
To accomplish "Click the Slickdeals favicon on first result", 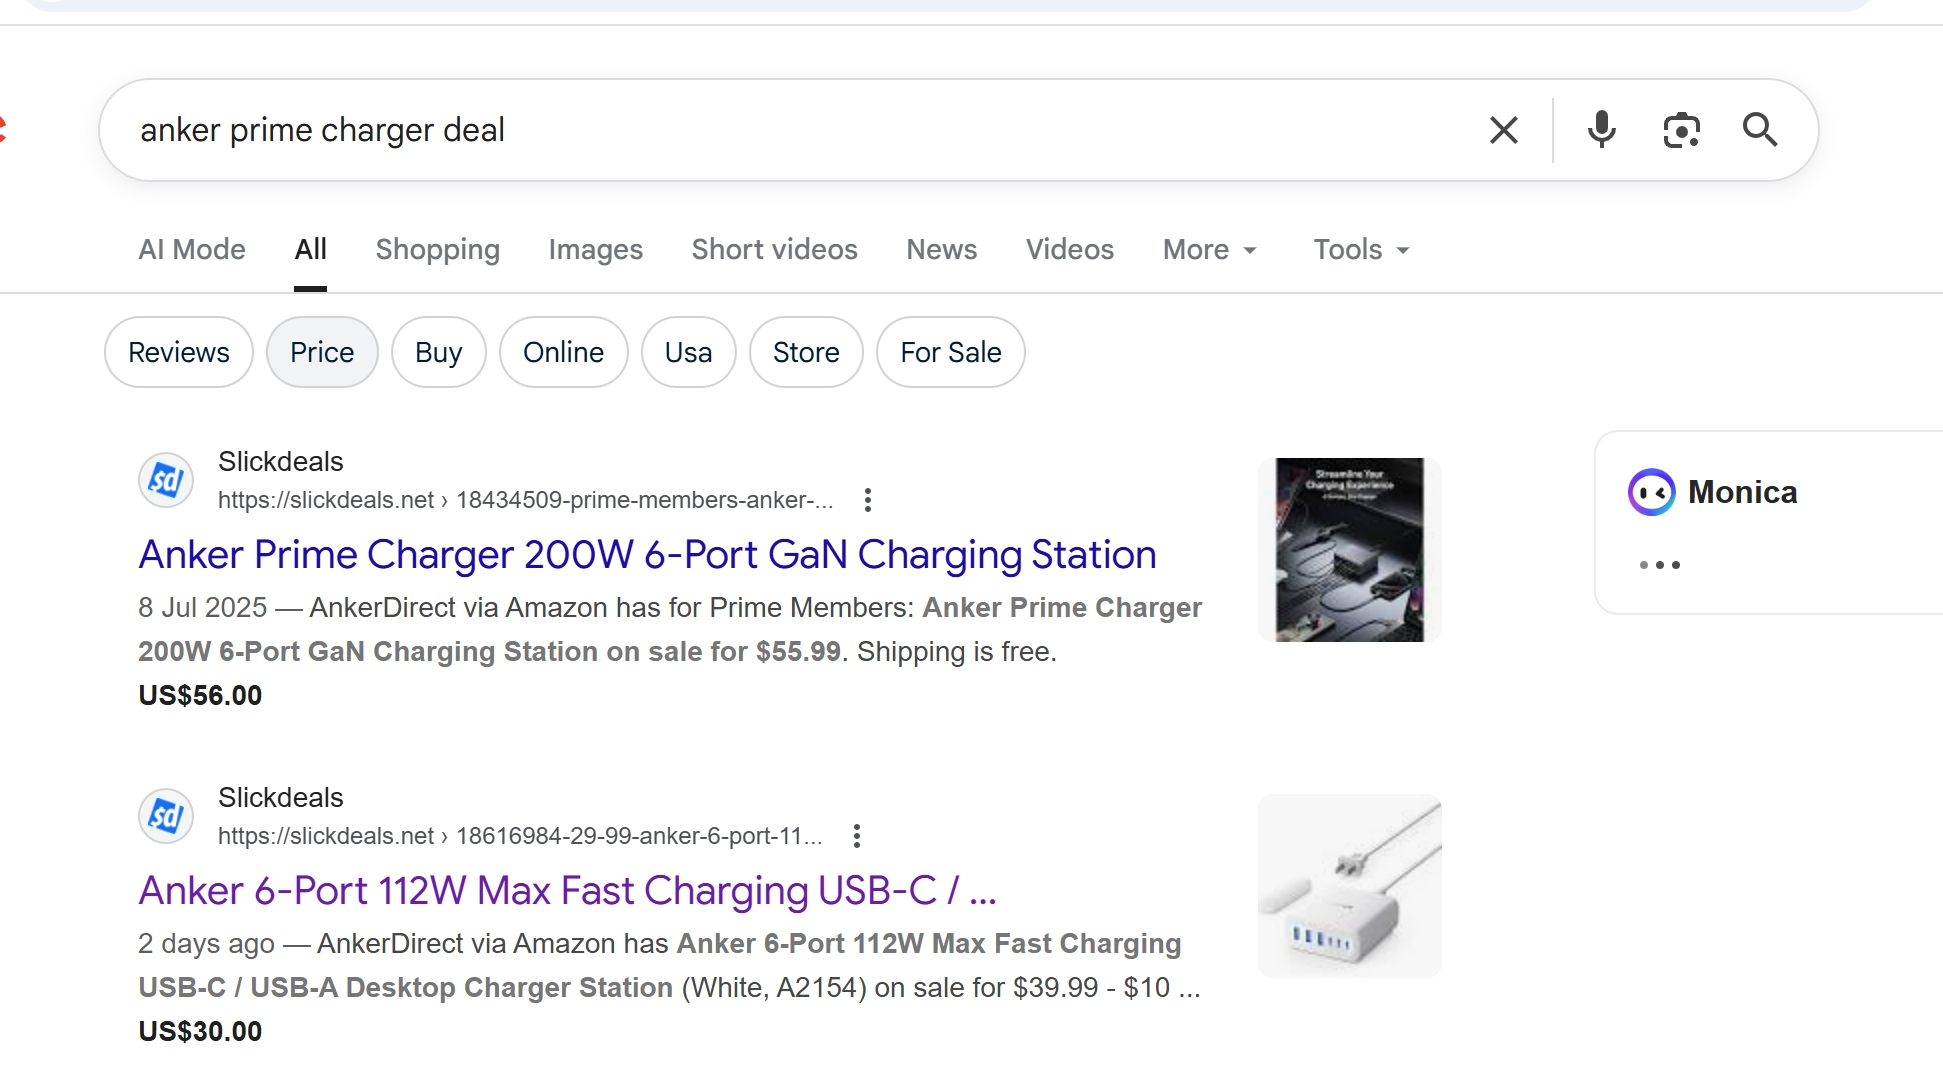I will pyautogui.click(x=166, y=480).
